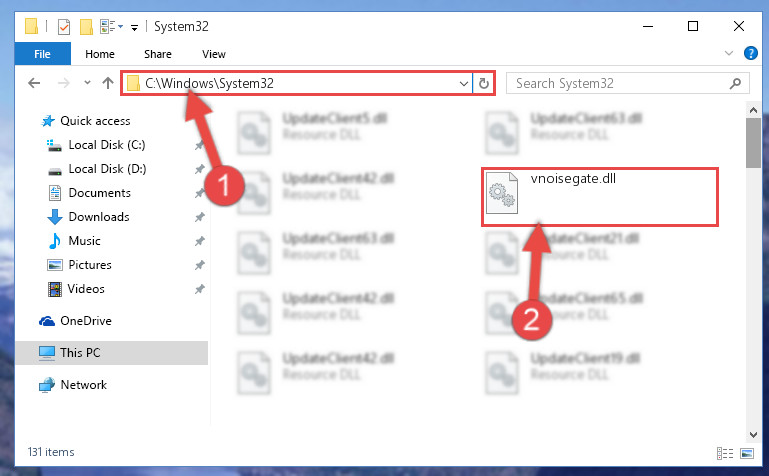
Task: Click the scroll down arrow of file list
Action: coord(753,435)
